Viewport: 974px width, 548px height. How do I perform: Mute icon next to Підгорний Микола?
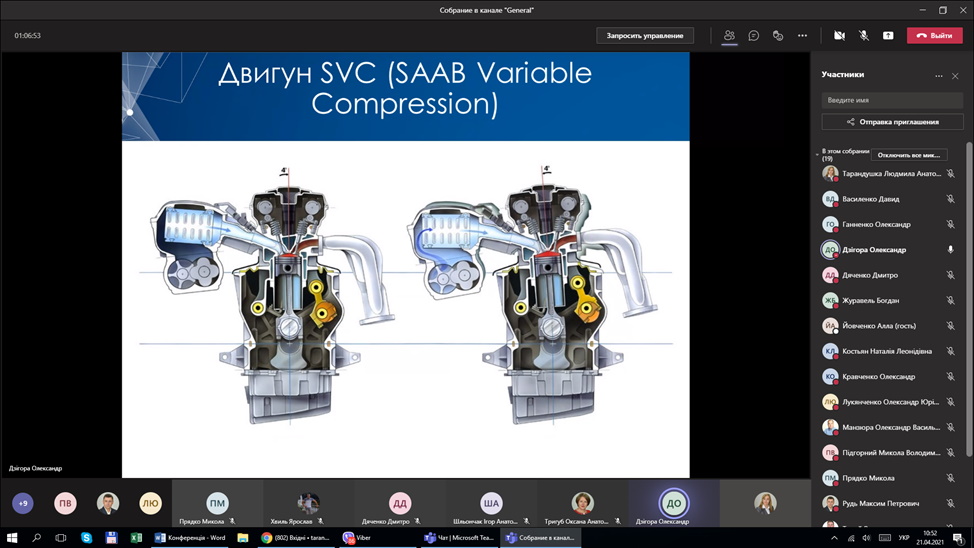coord(950,452)
